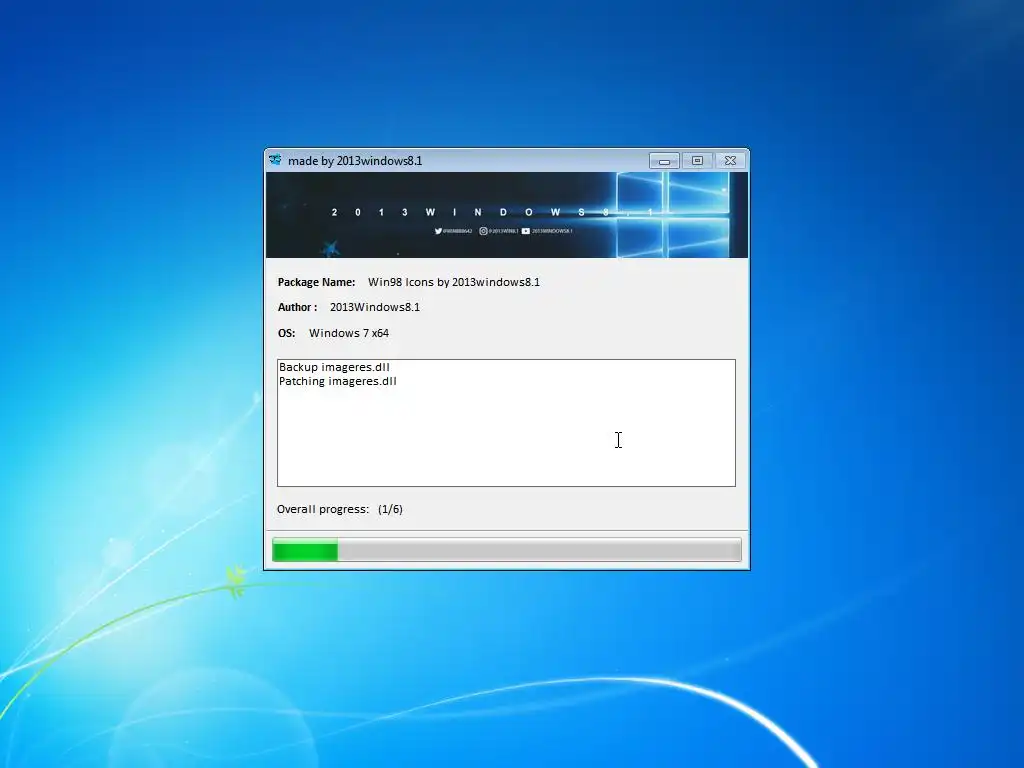Click the Backup imageres.dll log line
Image resolution: width=1024 pixels, height=768 pixels.
(334, 367)
